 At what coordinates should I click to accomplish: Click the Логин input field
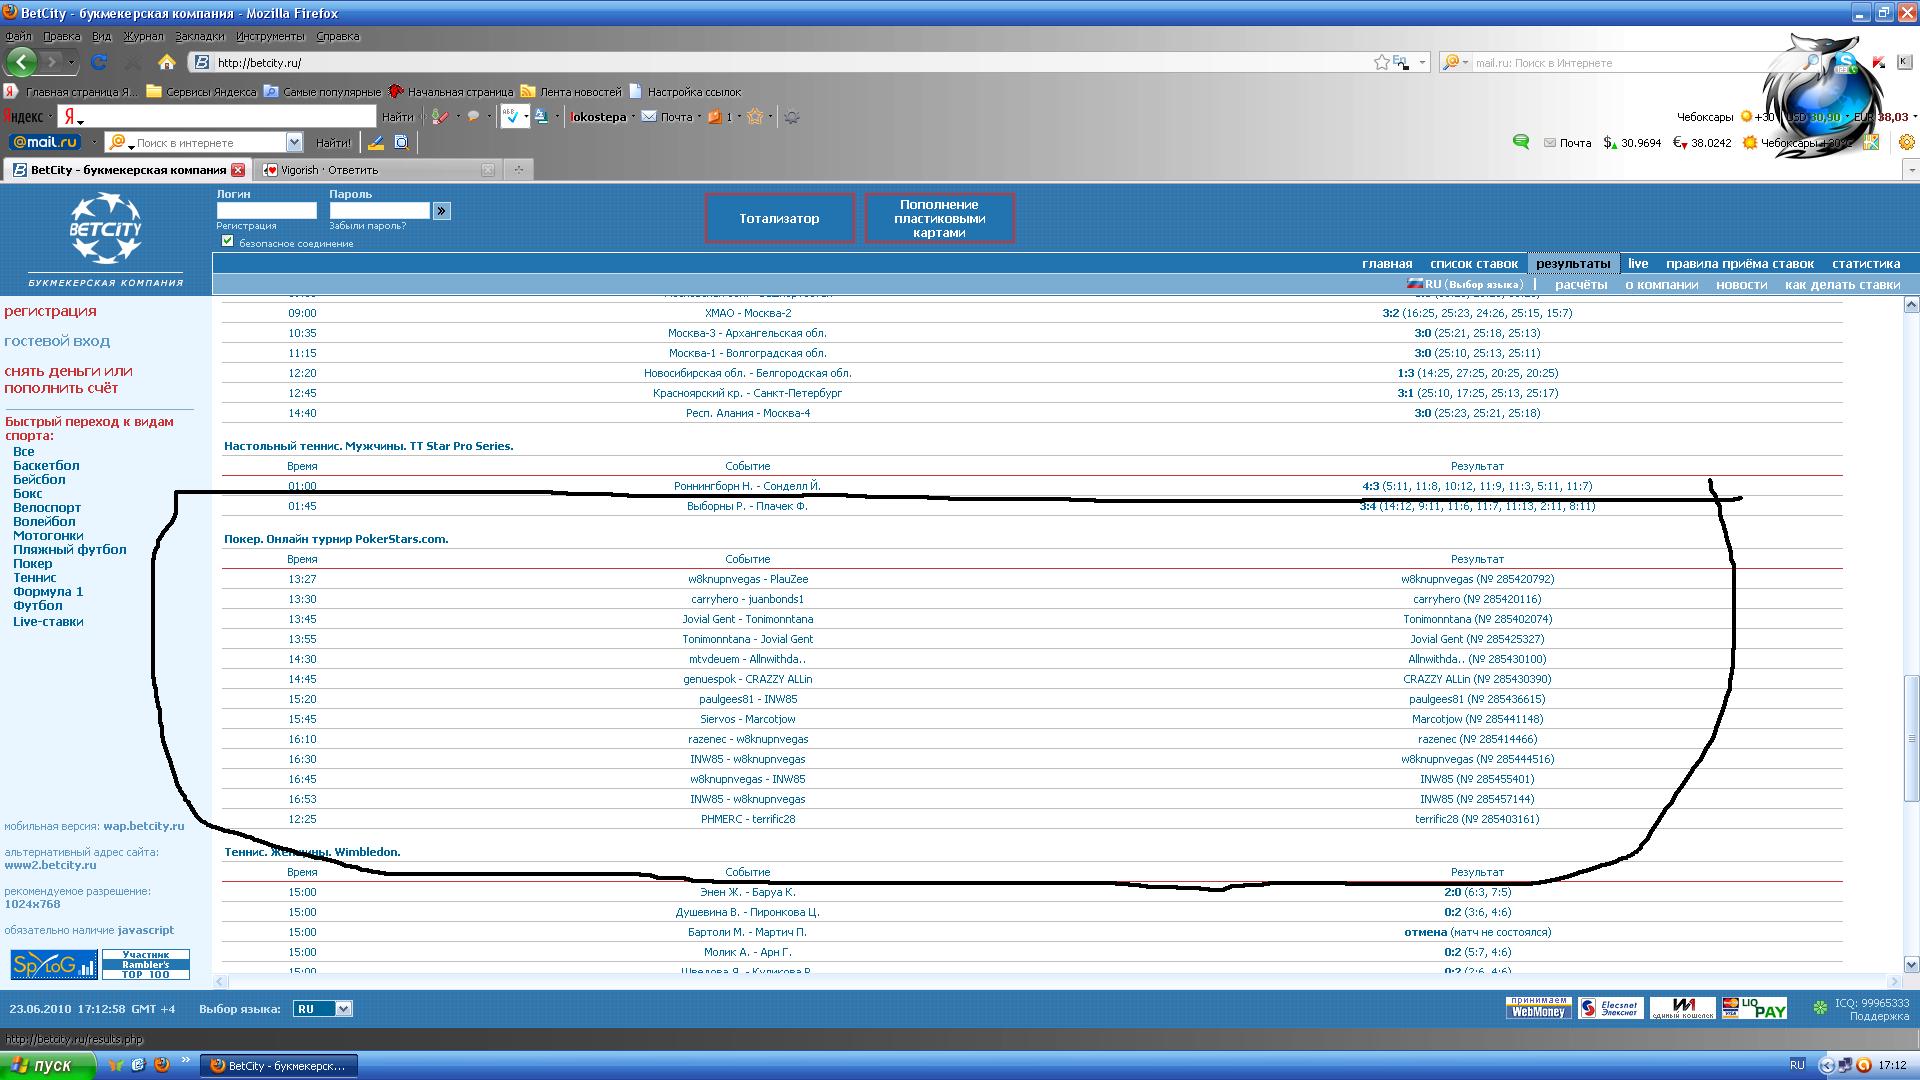266,211
